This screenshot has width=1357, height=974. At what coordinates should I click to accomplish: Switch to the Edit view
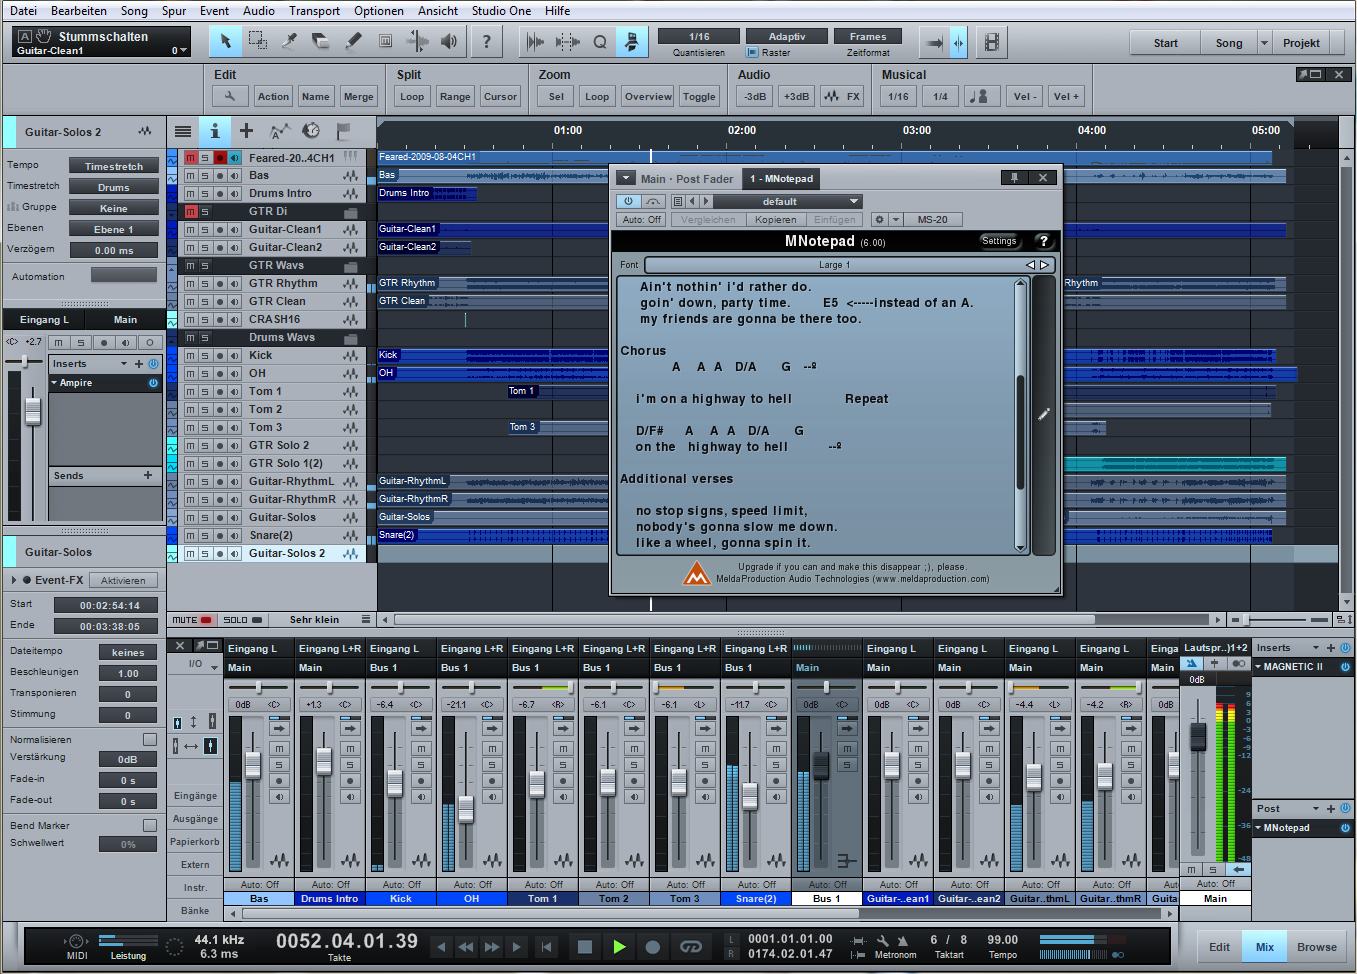tap(1220, 947)
